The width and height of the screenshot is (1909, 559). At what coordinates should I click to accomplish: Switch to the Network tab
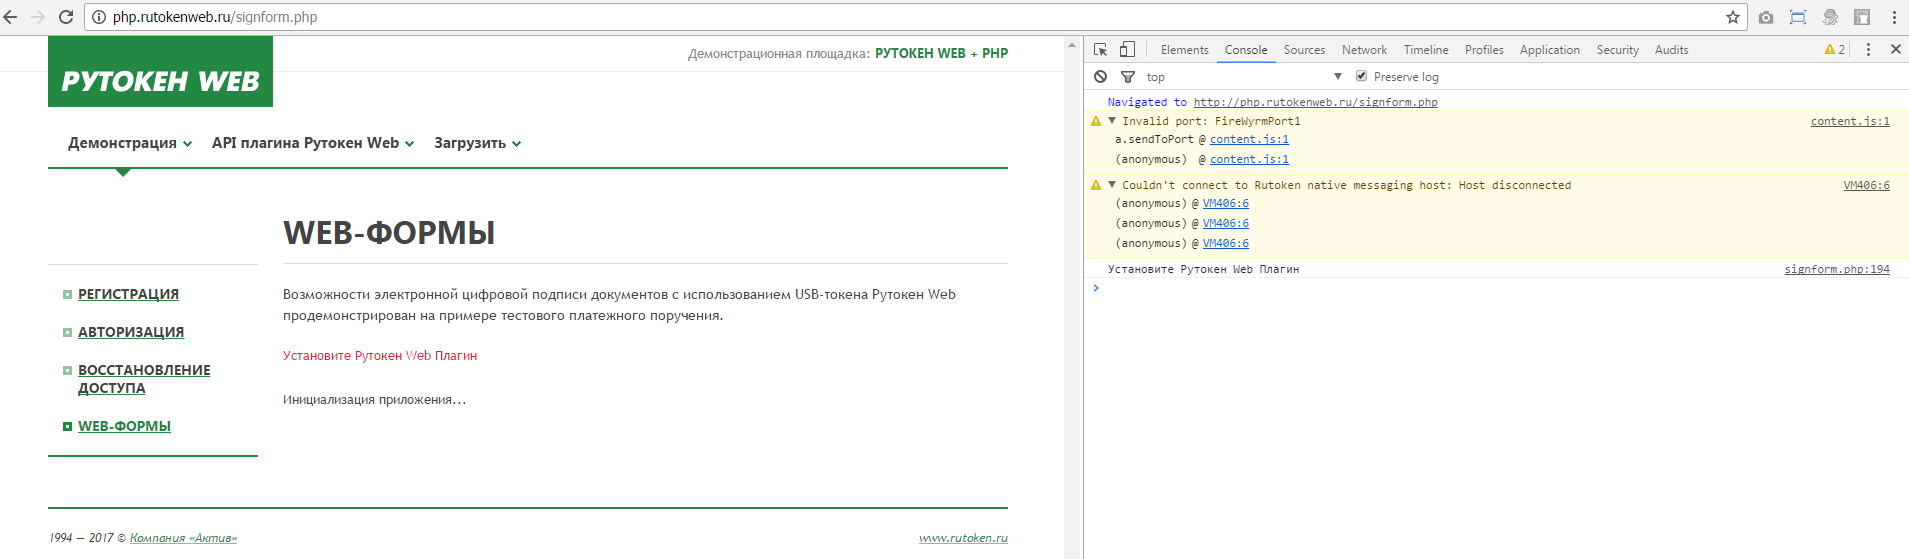tap(1364, 50)
